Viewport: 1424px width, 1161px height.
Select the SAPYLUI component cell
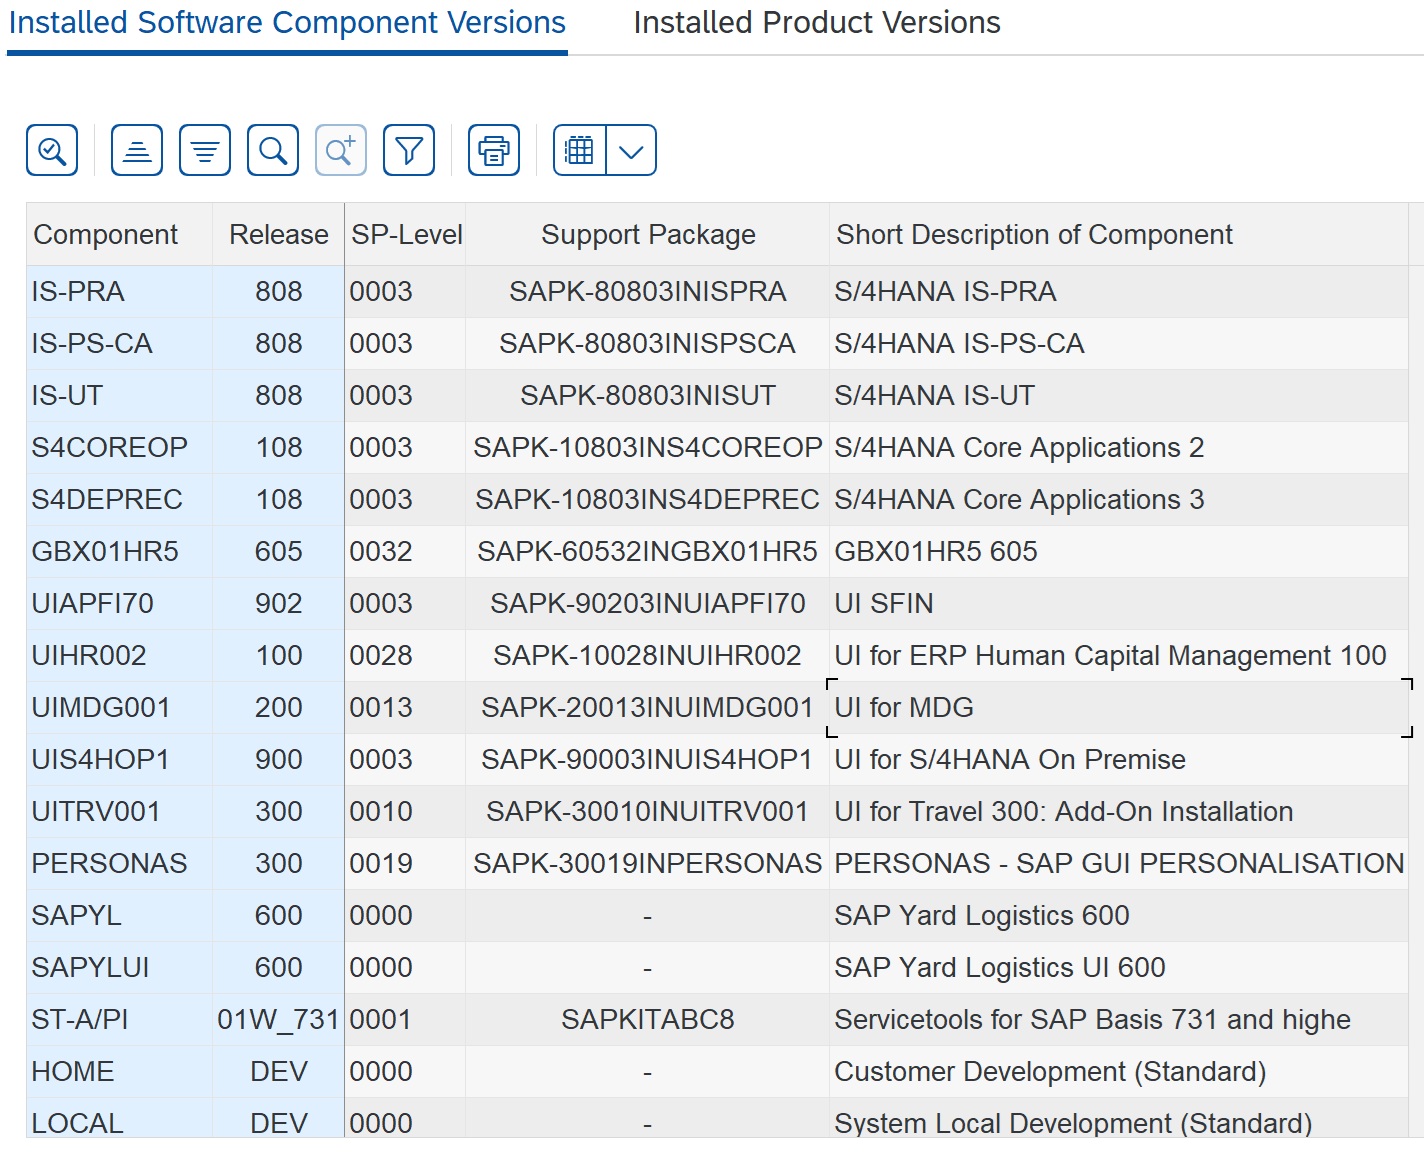(x=119, y=967)
